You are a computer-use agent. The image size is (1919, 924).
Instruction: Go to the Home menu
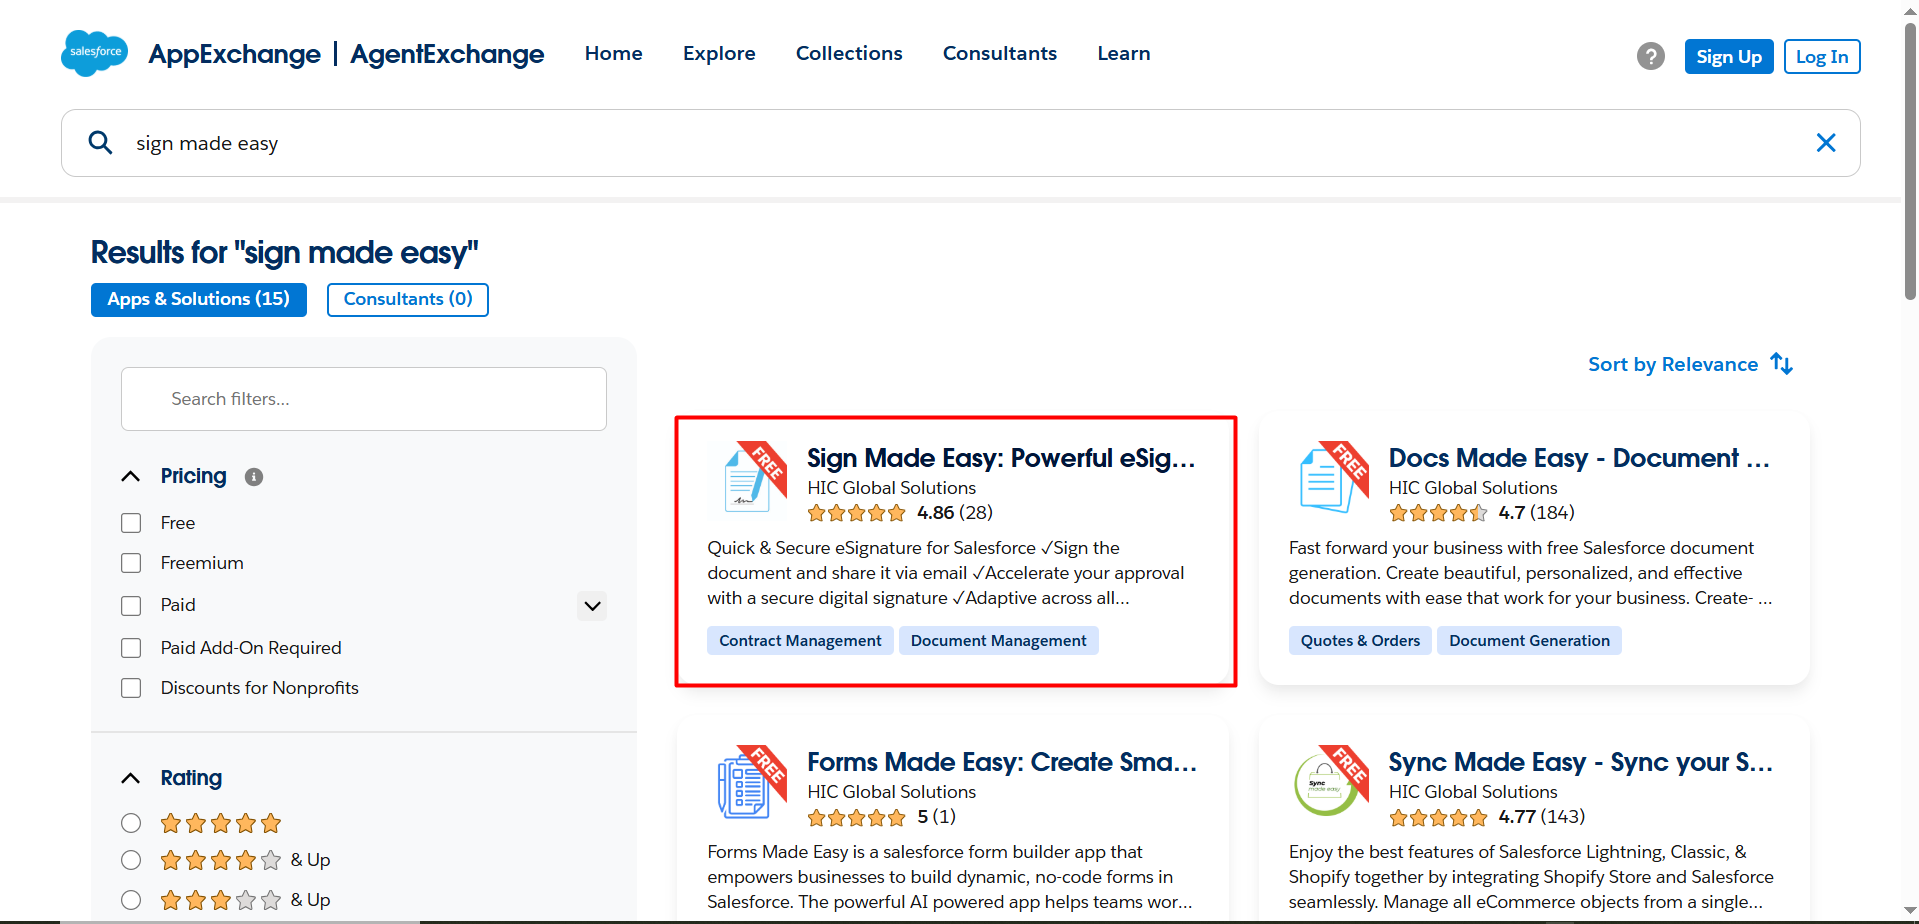point(614,54)
